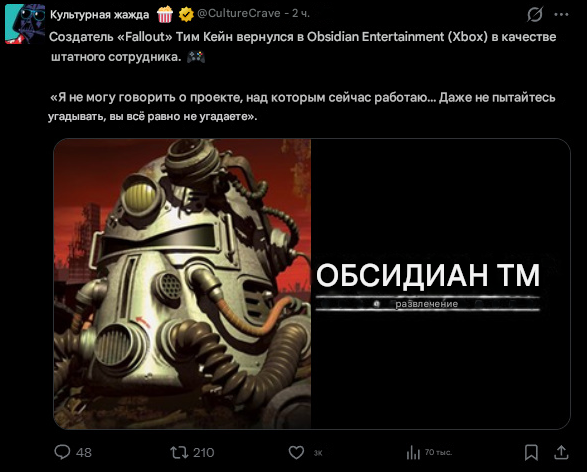Open the three-dot more options menu
The image size is (587, 472).
coord(561,15)
